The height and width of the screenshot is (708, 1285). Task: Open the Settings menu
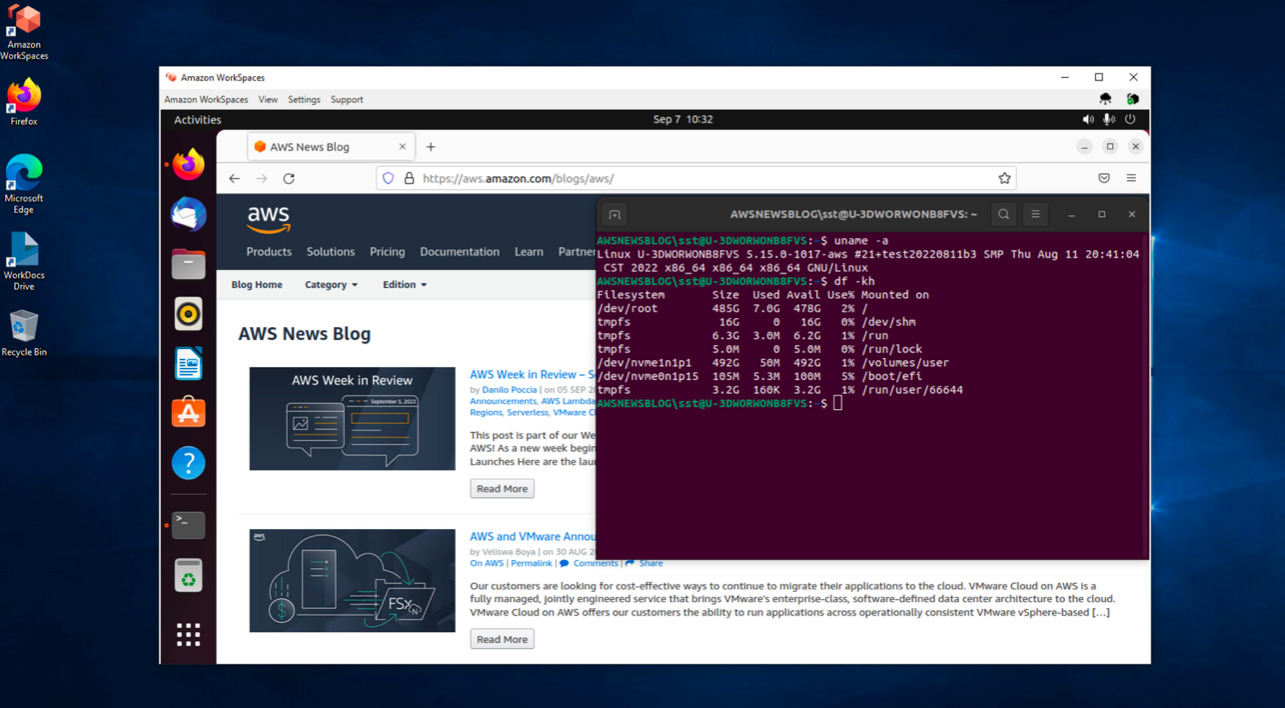click(304, 100)
